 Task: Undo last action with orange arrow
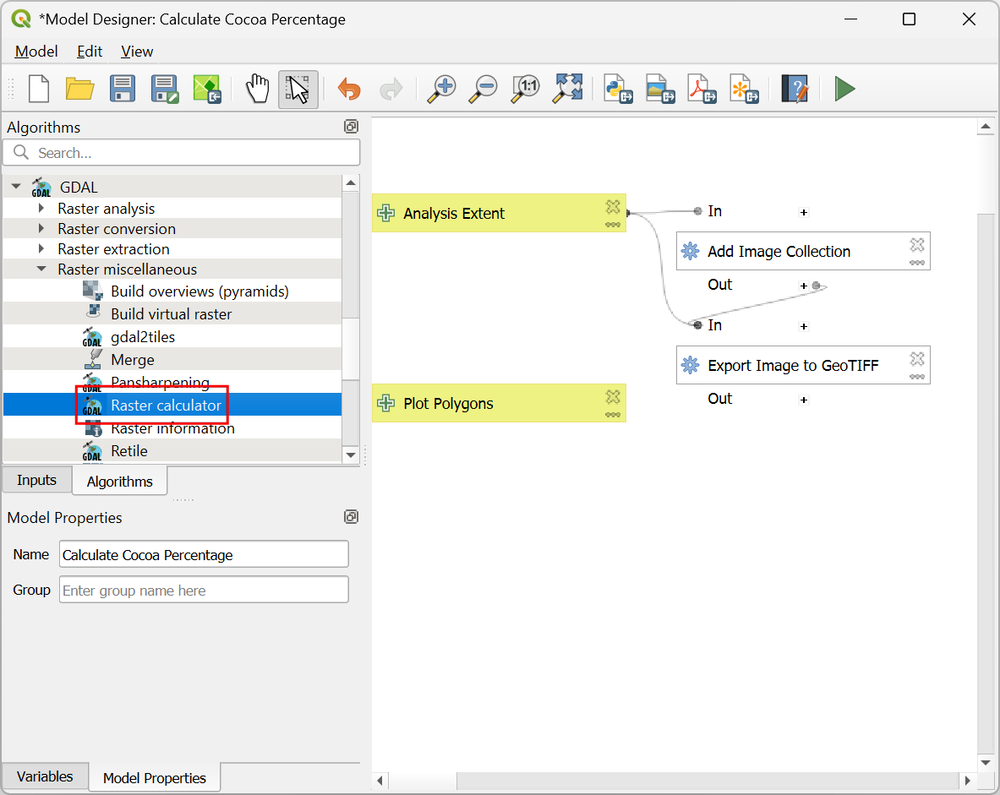(x=349, y=89)
